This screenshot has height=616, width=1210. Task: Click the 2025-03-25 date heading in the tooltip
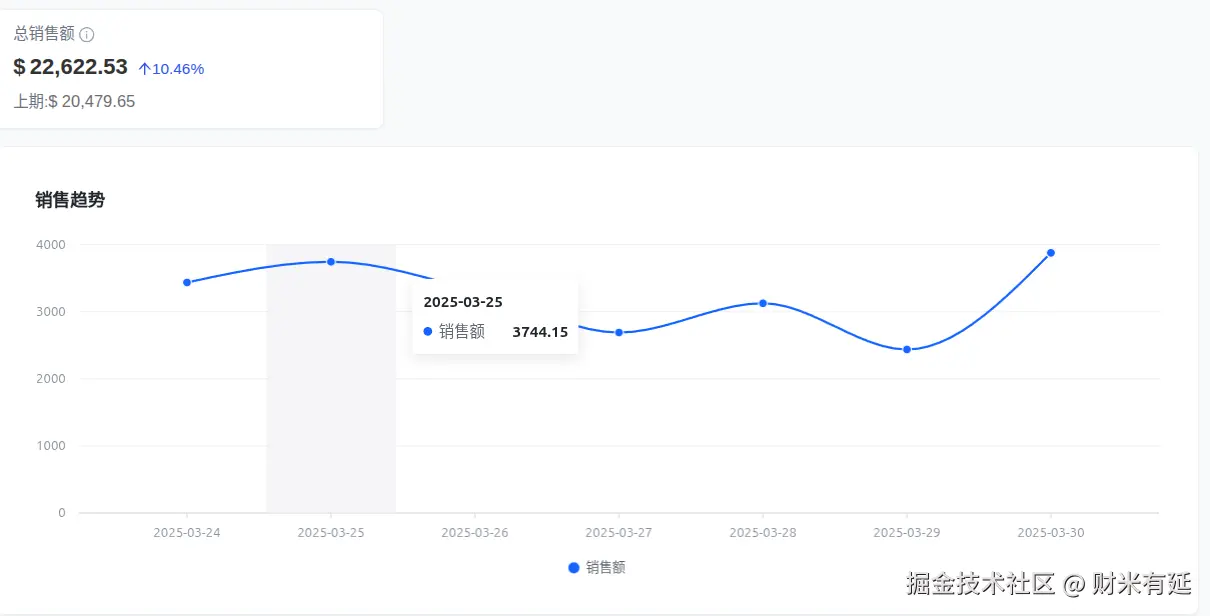[x=463, y=301]
